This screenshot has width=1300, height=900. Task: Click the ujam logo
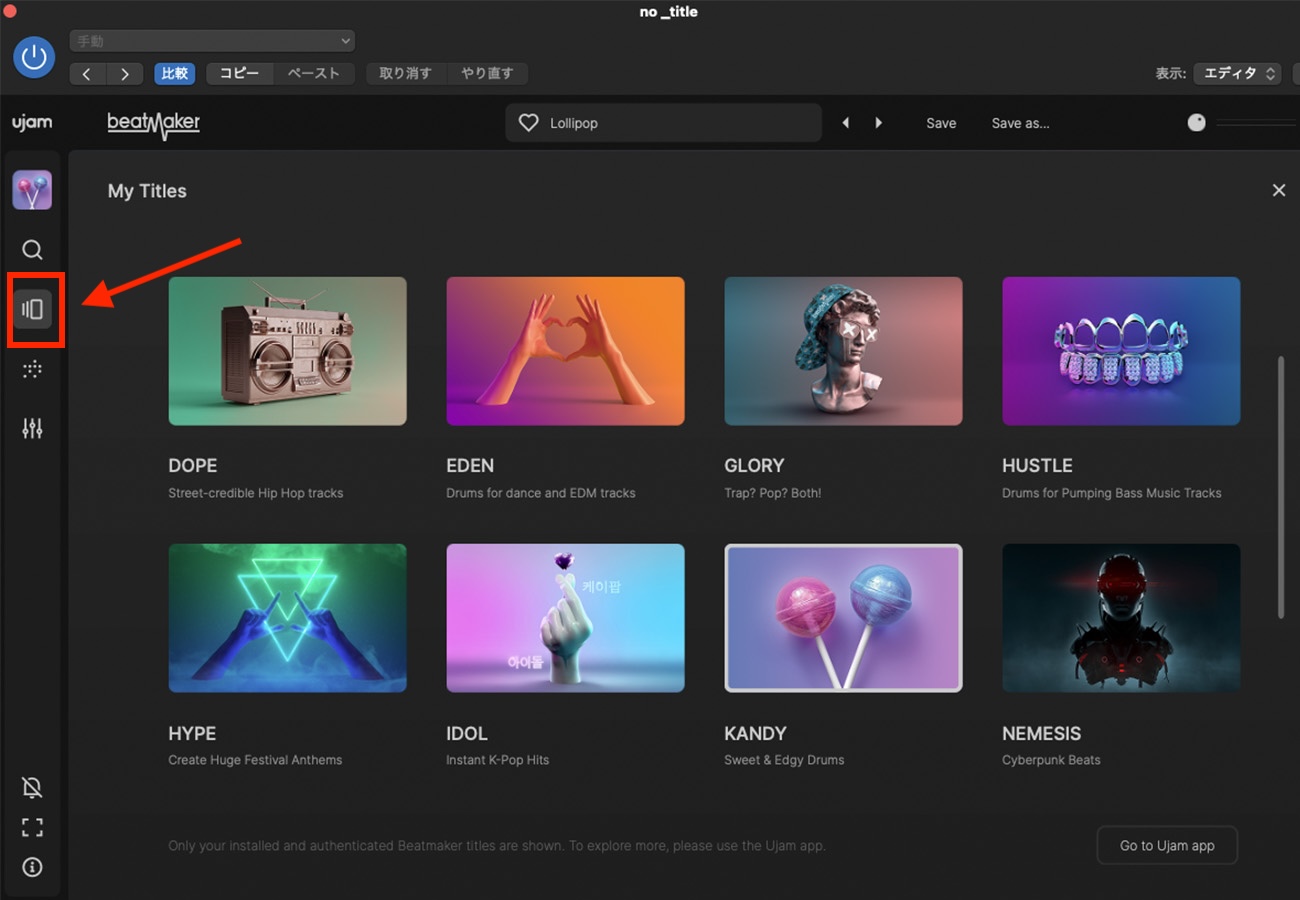click(32, 123)
